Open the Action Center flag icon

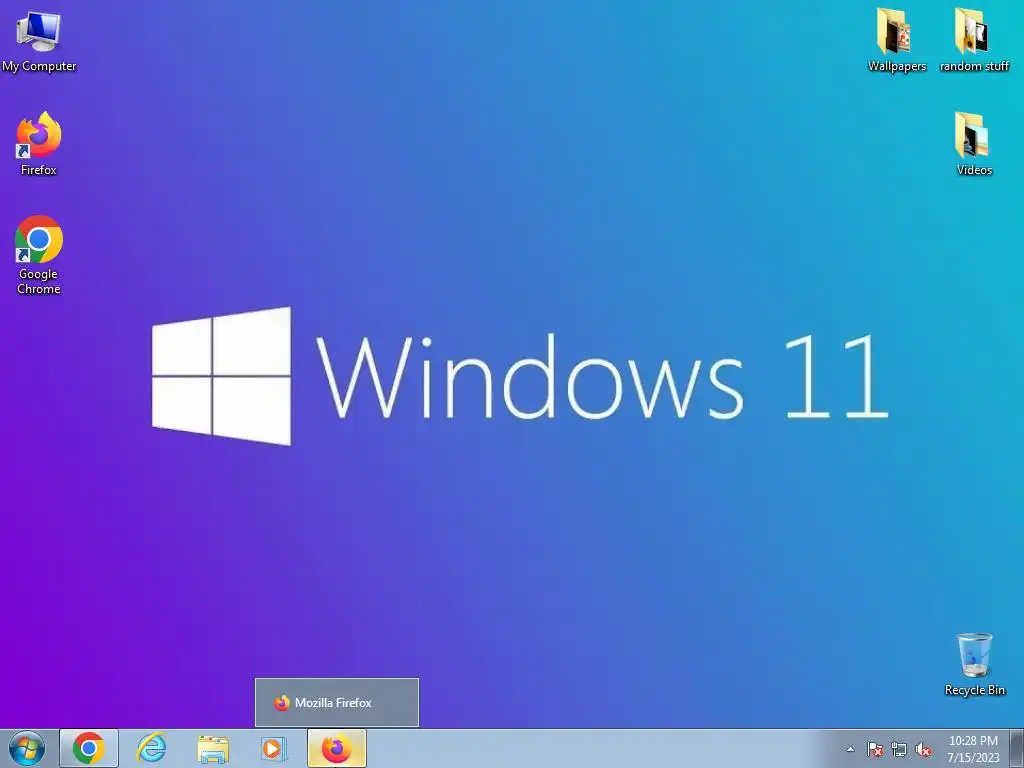click(x=874, y=749)
